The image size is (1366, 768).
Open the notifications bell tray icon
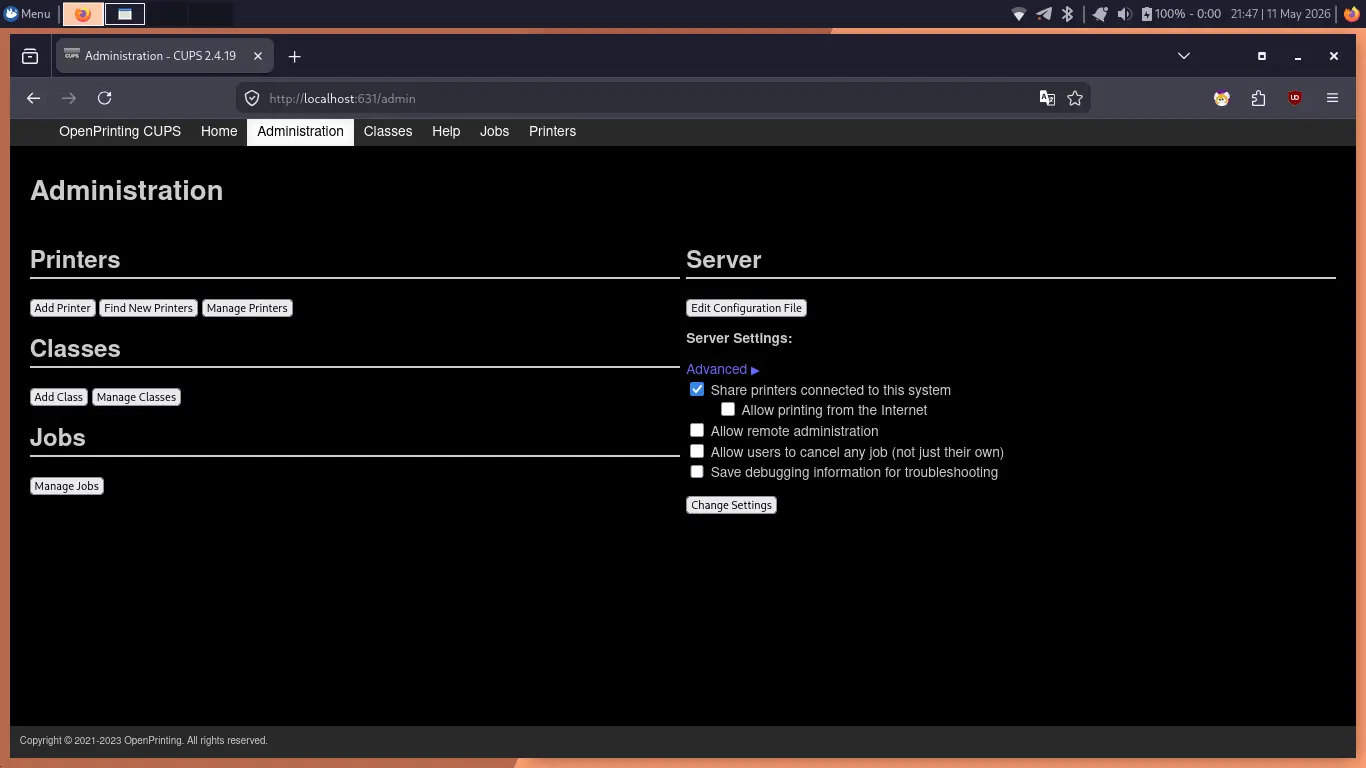[1100, 14]
